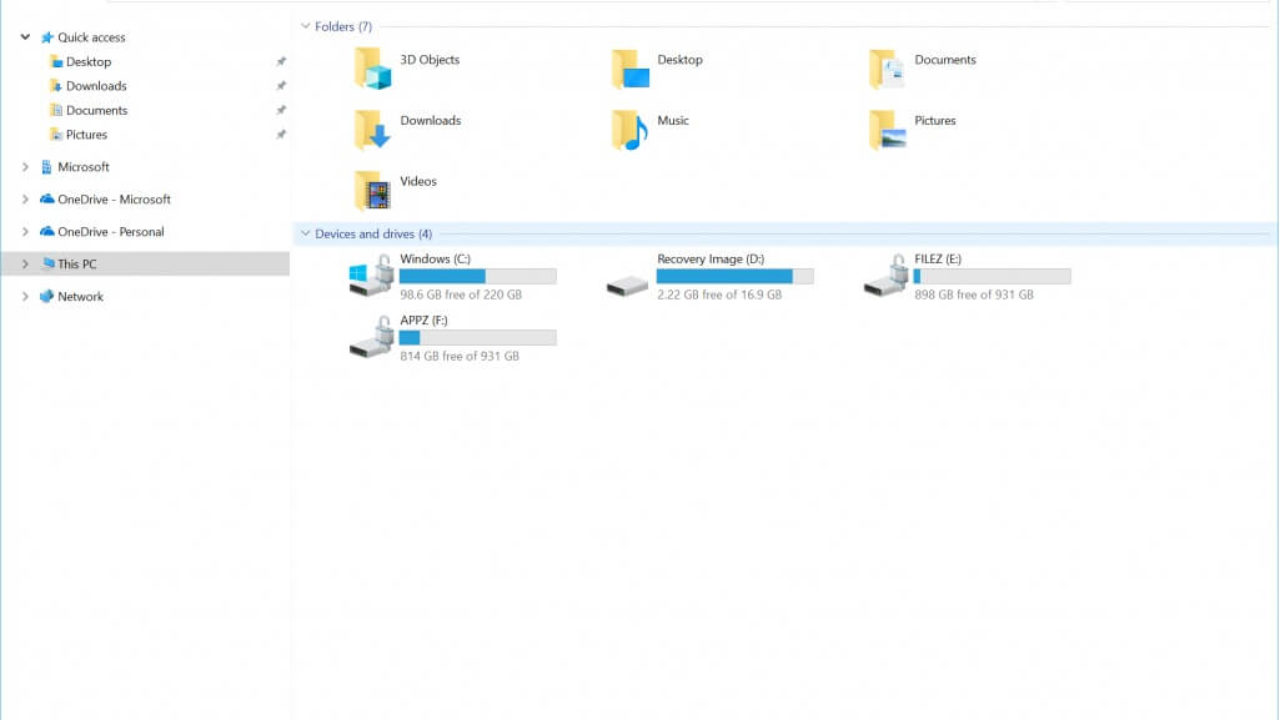Select the APPZ (F:) drive icon
The image size is (1280, 720).
(371, 336)
